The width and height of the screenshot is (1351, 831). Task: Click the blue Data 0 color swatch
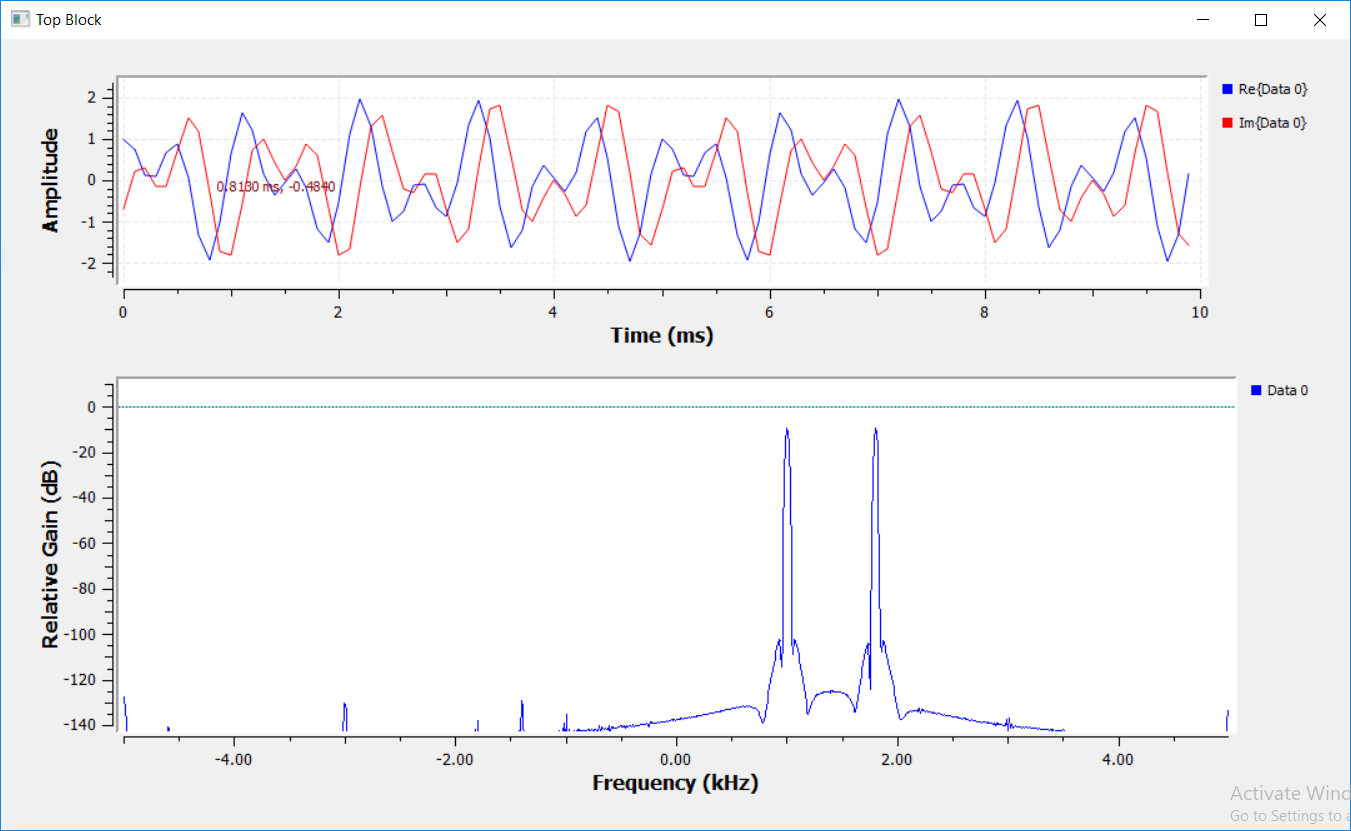[1256, 390]
